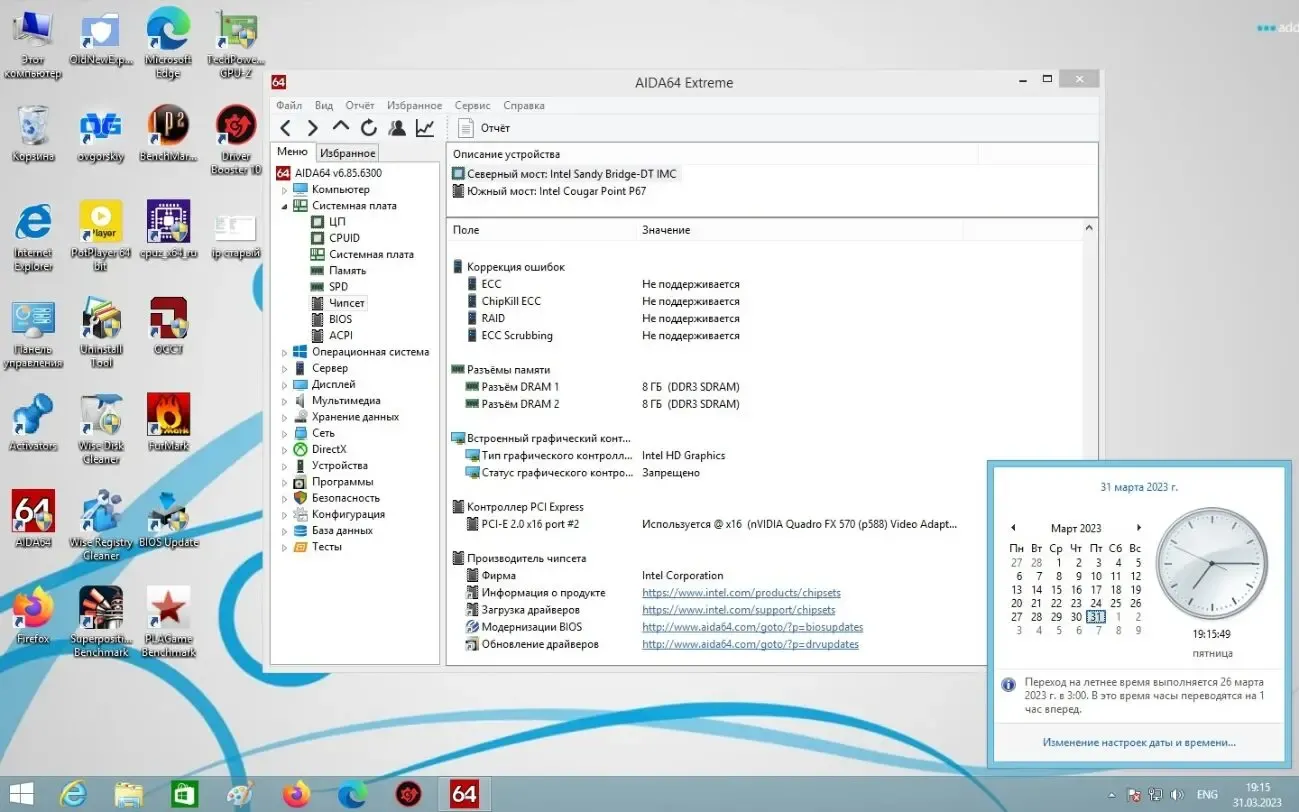Click the Forward arrow in AIDA64 toolbar
1299x812 pixels.
tap(313, 128)
